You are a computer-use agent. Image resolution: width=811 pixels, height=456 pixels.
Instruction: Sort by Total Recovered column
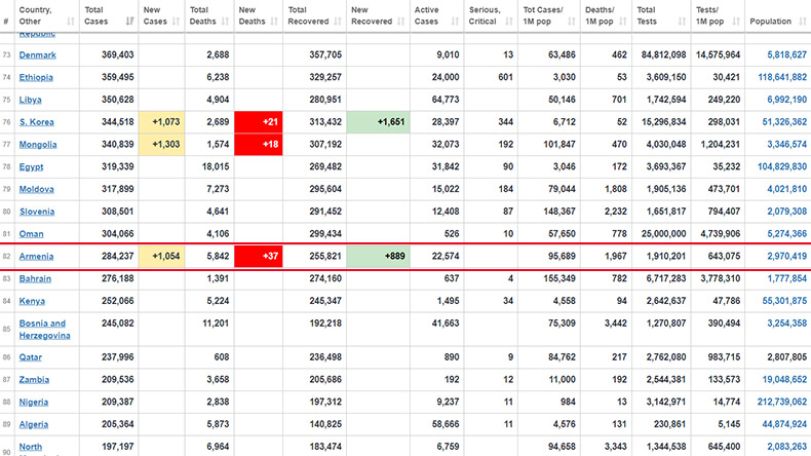click(314, 16)
